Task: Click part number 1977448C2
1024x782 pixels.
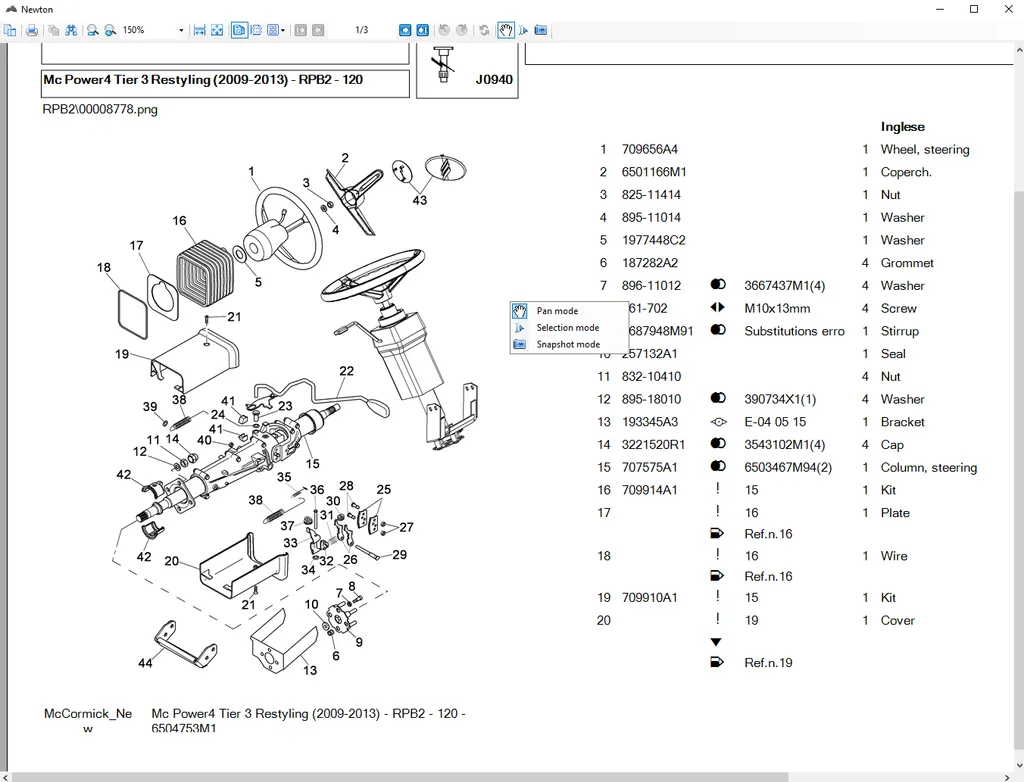Action: point(653,240)
